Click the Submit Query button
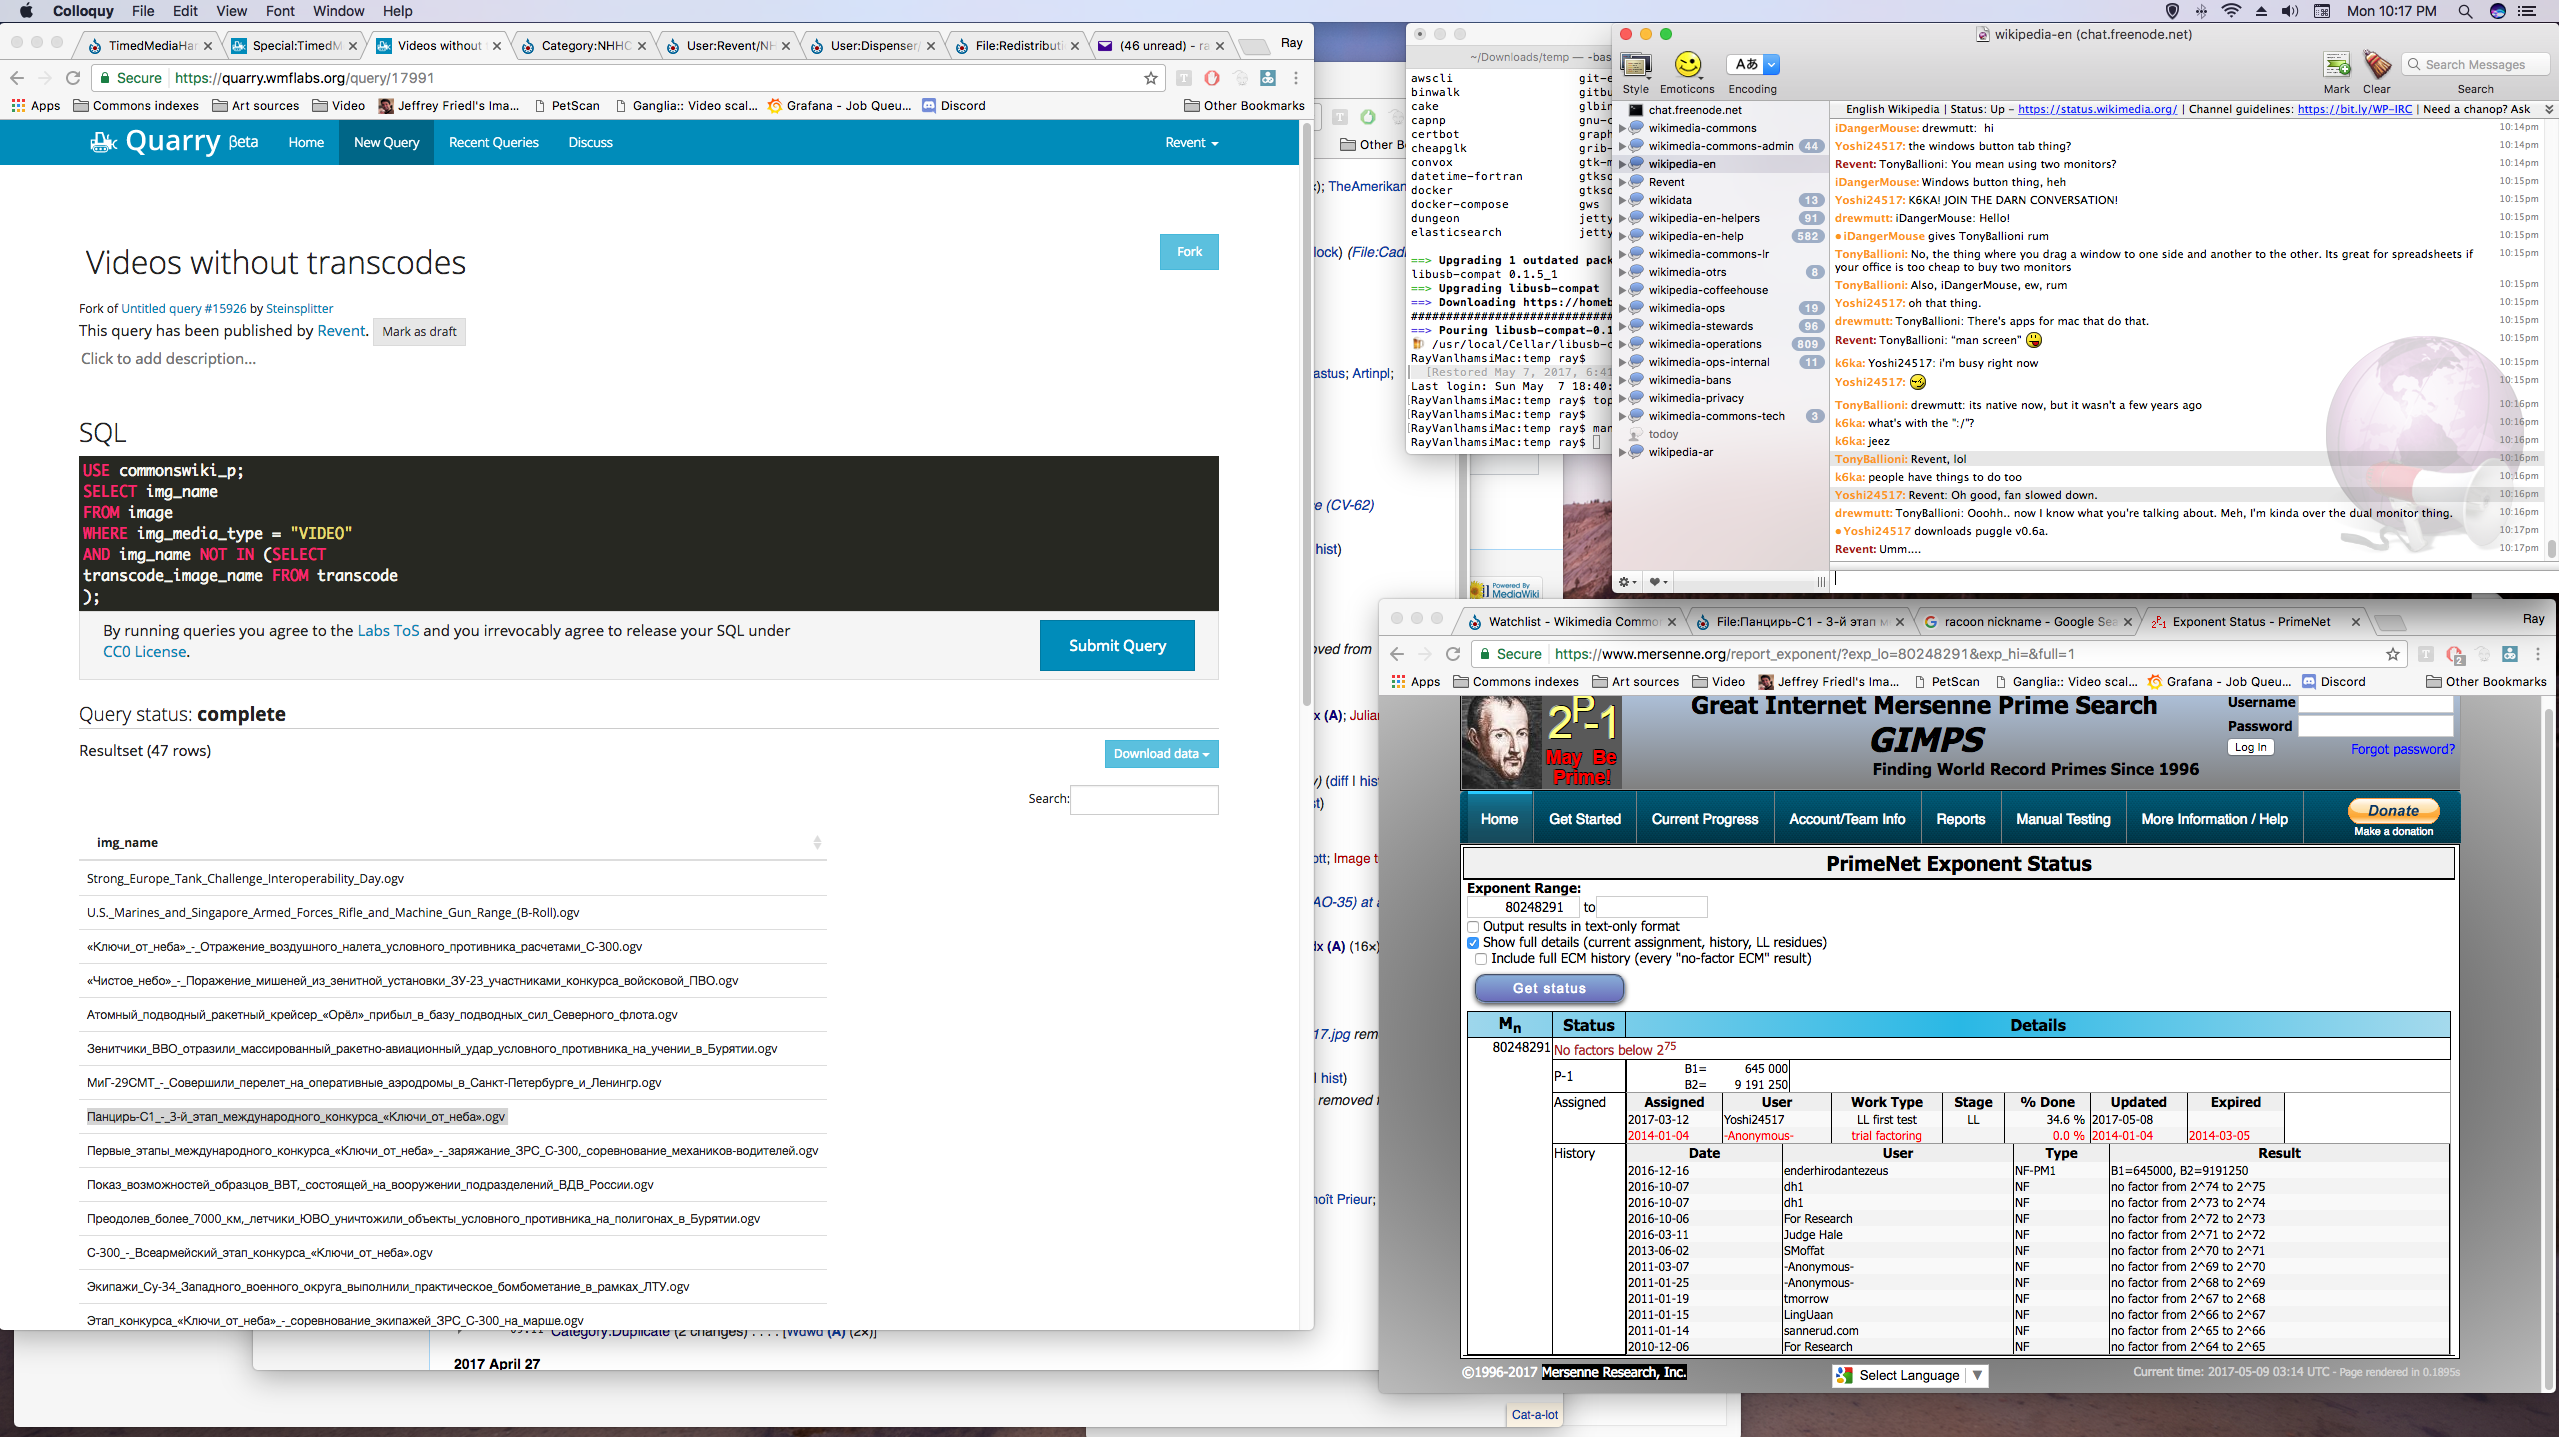This screenshot has height=1437, width=2559. coord(1117,646)
